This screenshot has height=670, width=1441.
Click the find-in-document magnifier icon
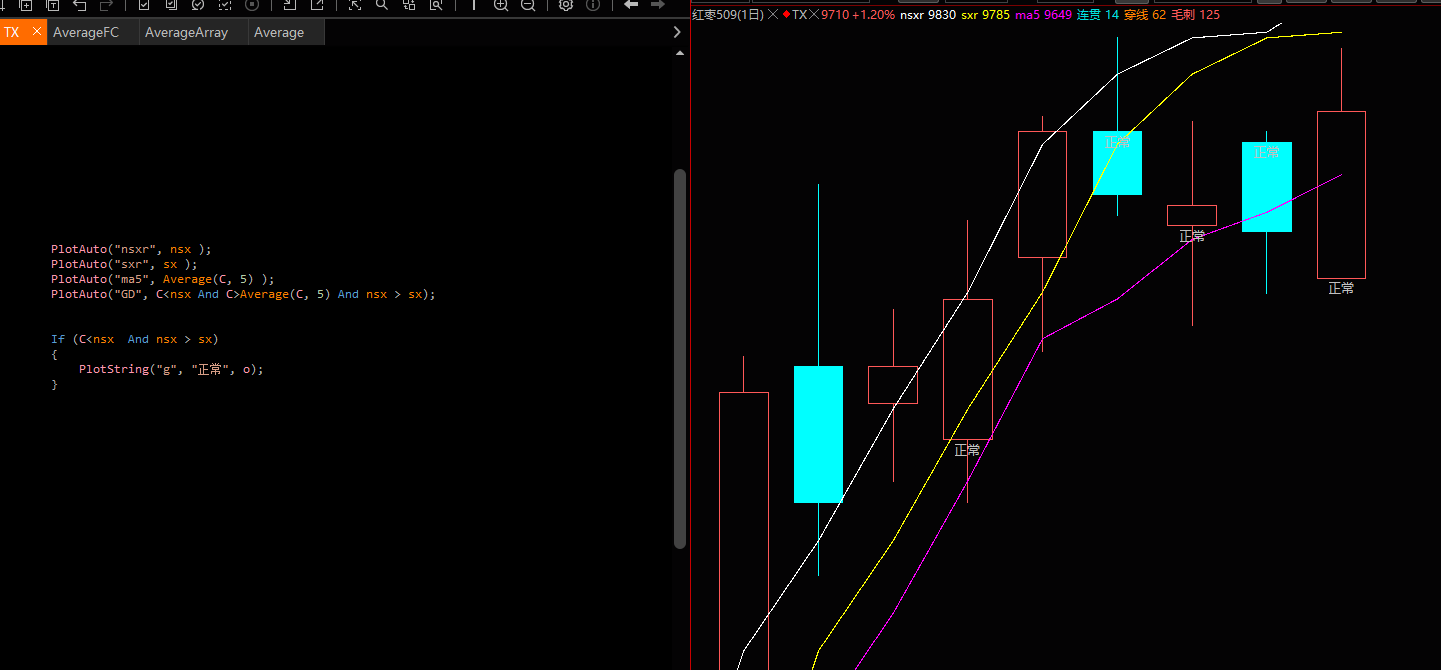(x=436, y=5)
